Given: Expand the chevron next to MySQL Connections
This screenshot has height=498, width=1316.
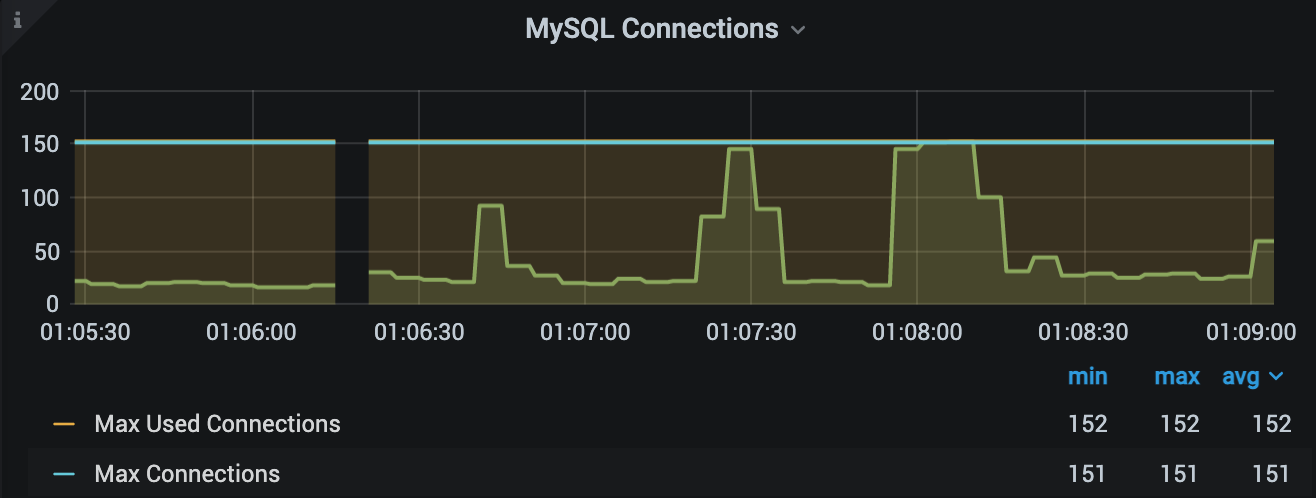Looking at the screenshot, I should tap(797, 31).
